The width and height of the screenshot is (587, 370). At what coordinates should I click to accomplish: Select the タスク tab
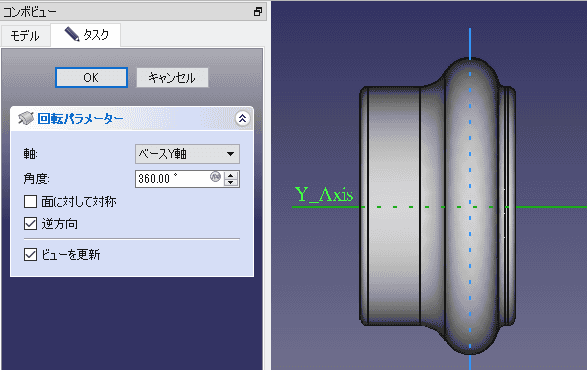(86, 35)
